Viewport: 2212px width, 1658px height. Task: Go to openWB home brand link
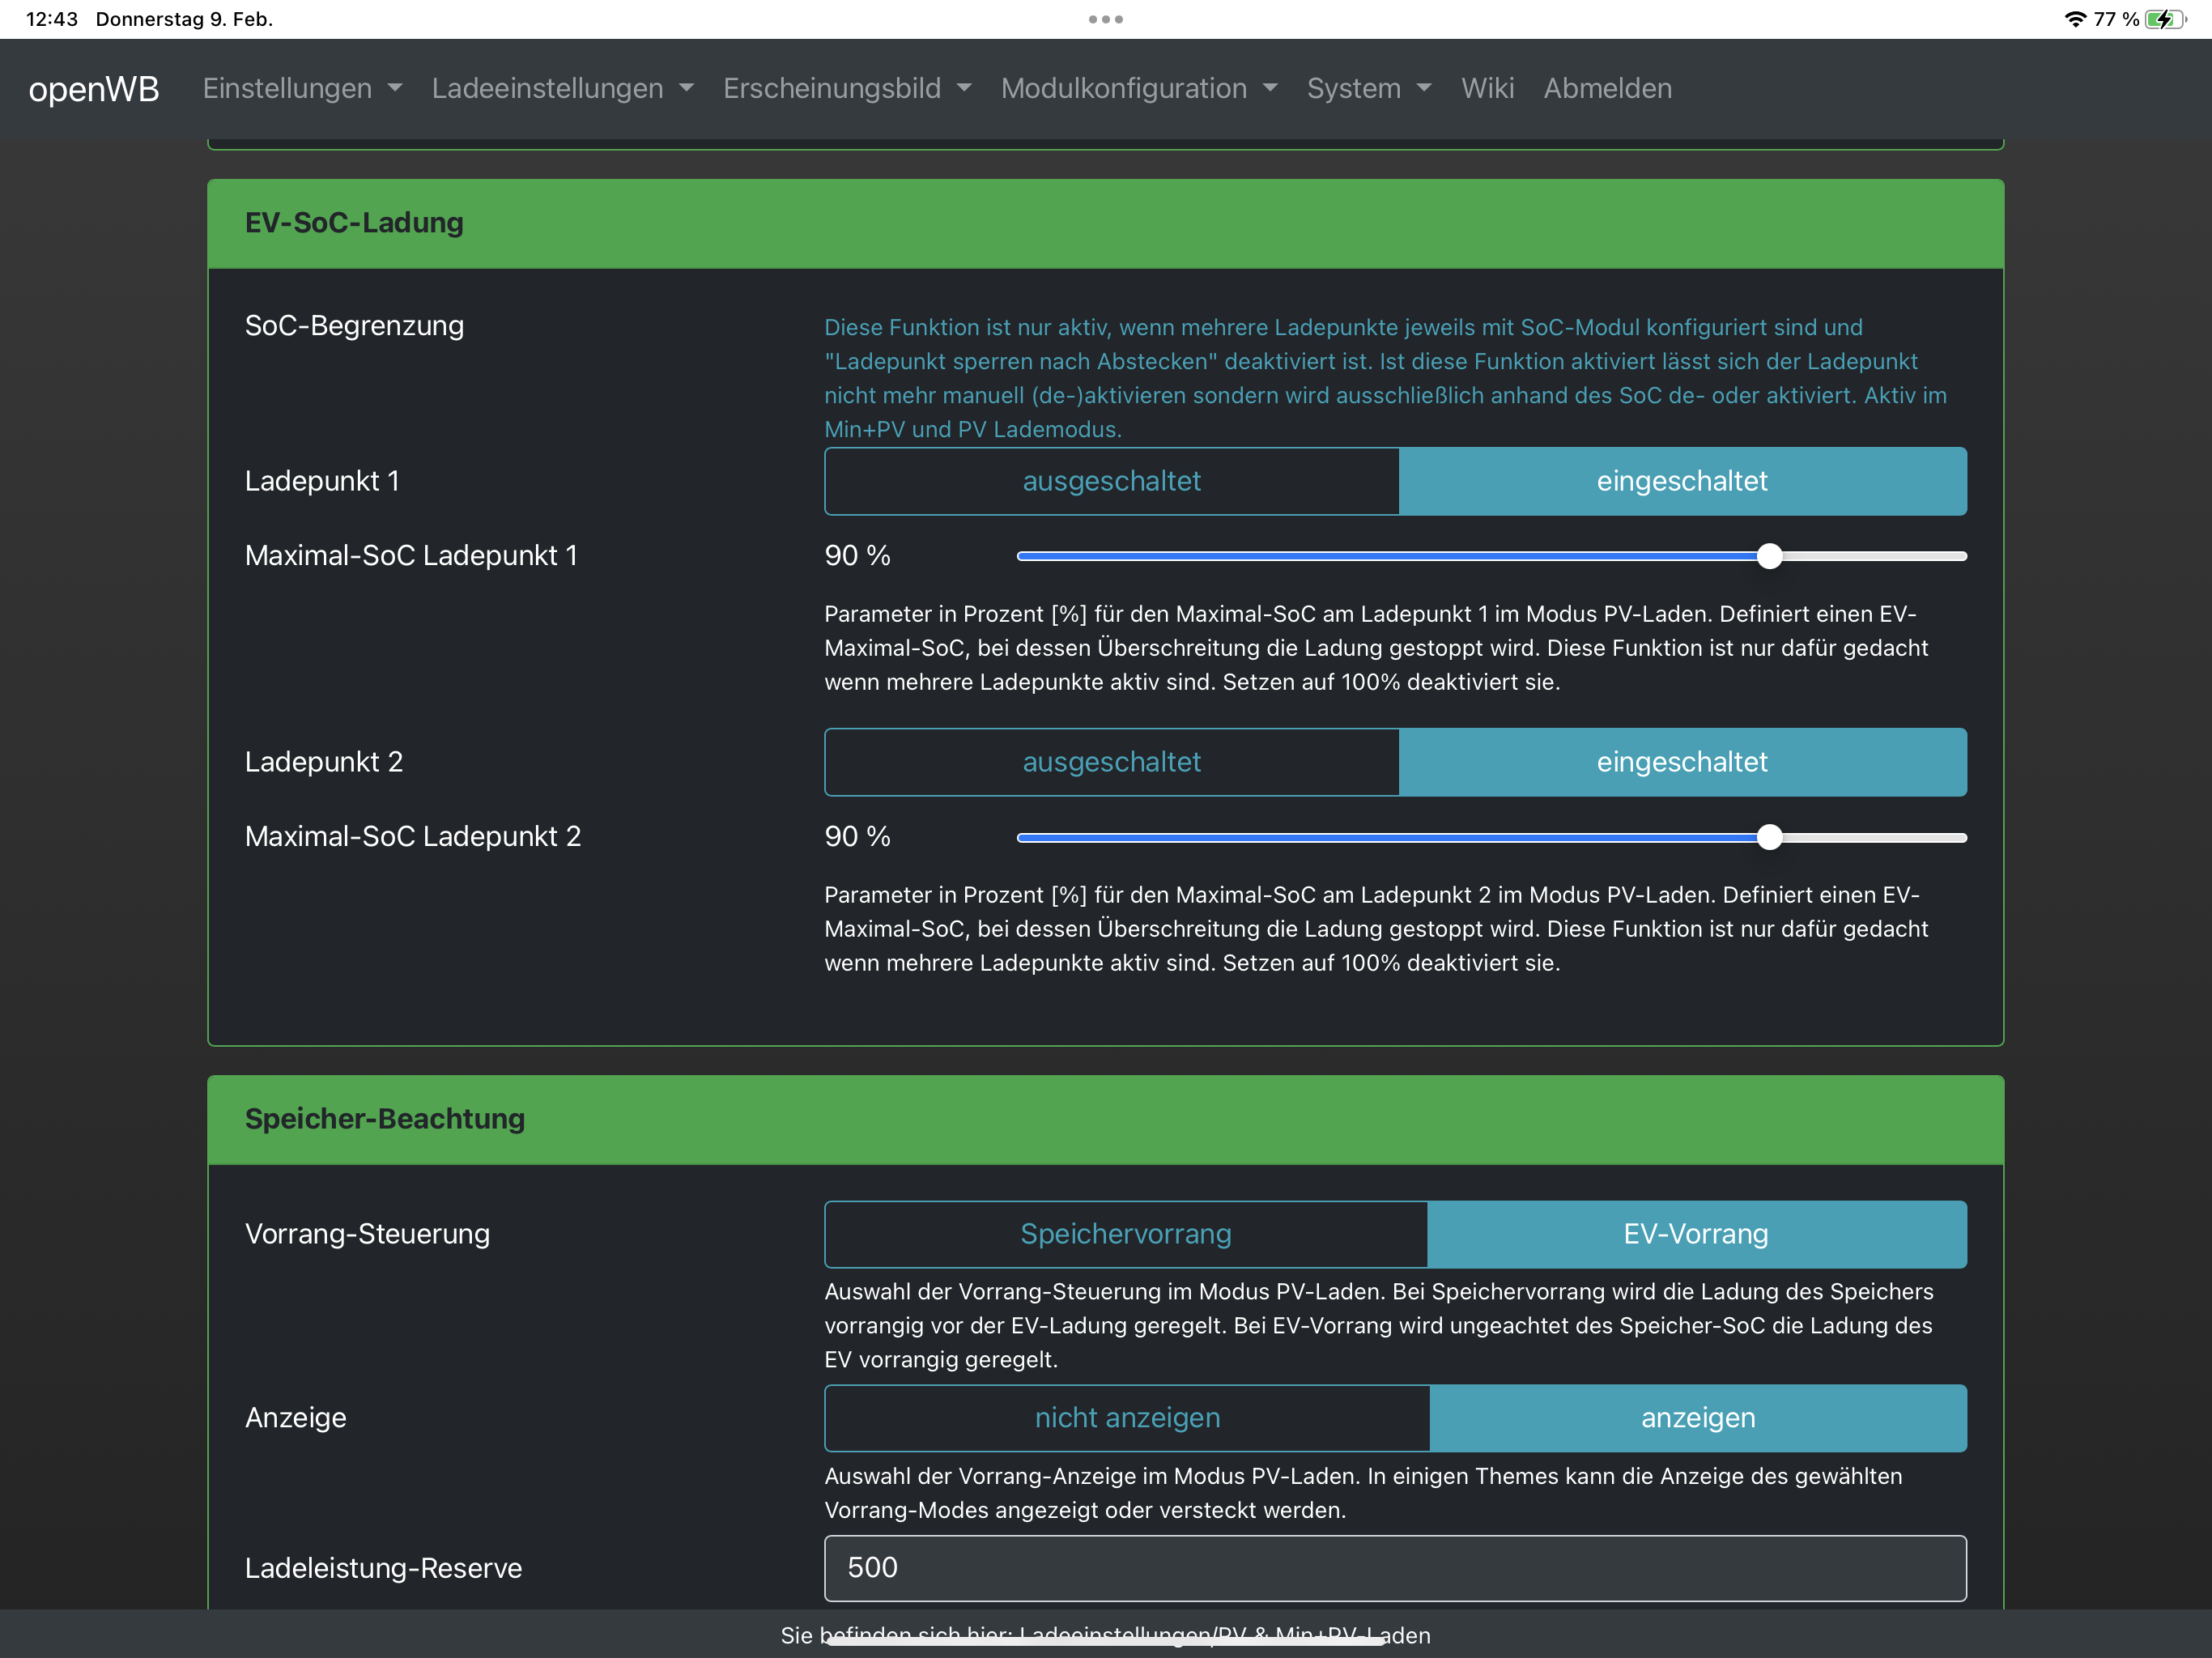tap(94, 88)
